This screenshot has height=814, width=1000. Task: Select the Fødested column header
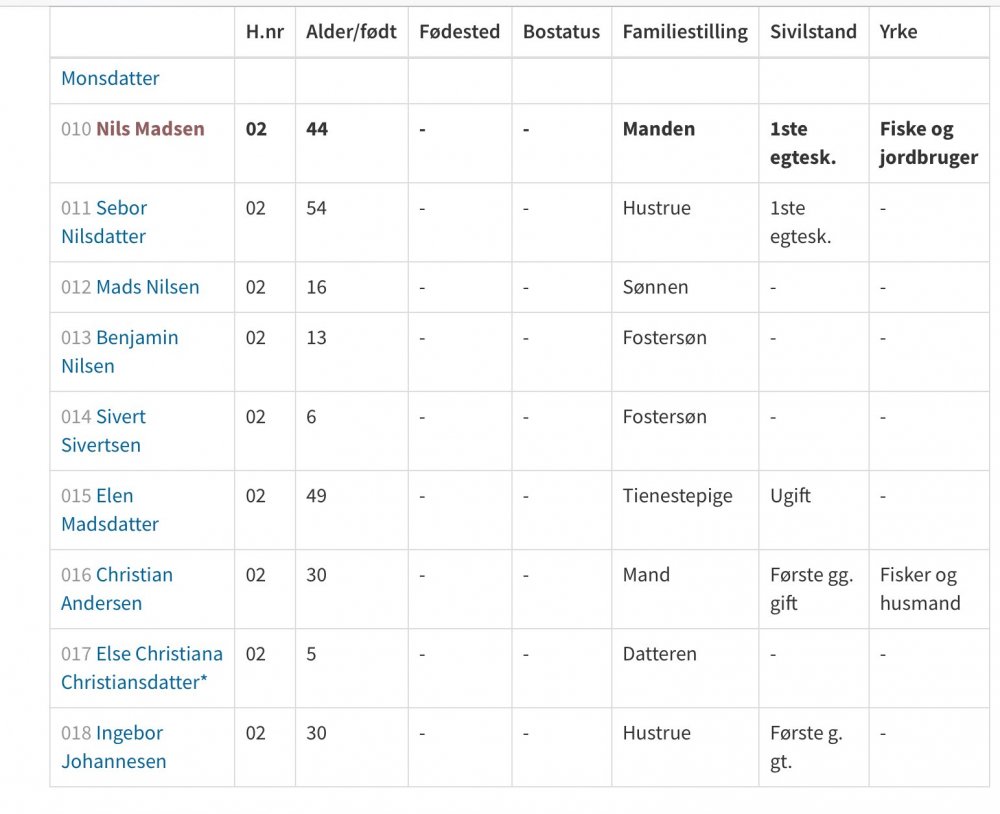click(x=459, y=32)
